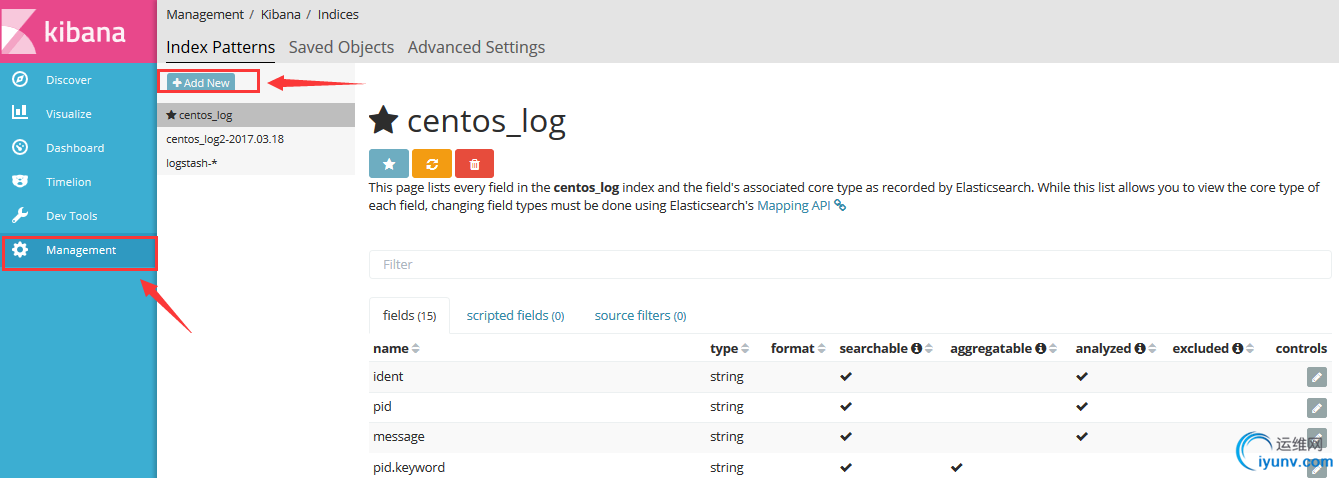This screenshot has height=478, width=1339.
Task: Open Timelion mask icon
Action: [20, 182]
